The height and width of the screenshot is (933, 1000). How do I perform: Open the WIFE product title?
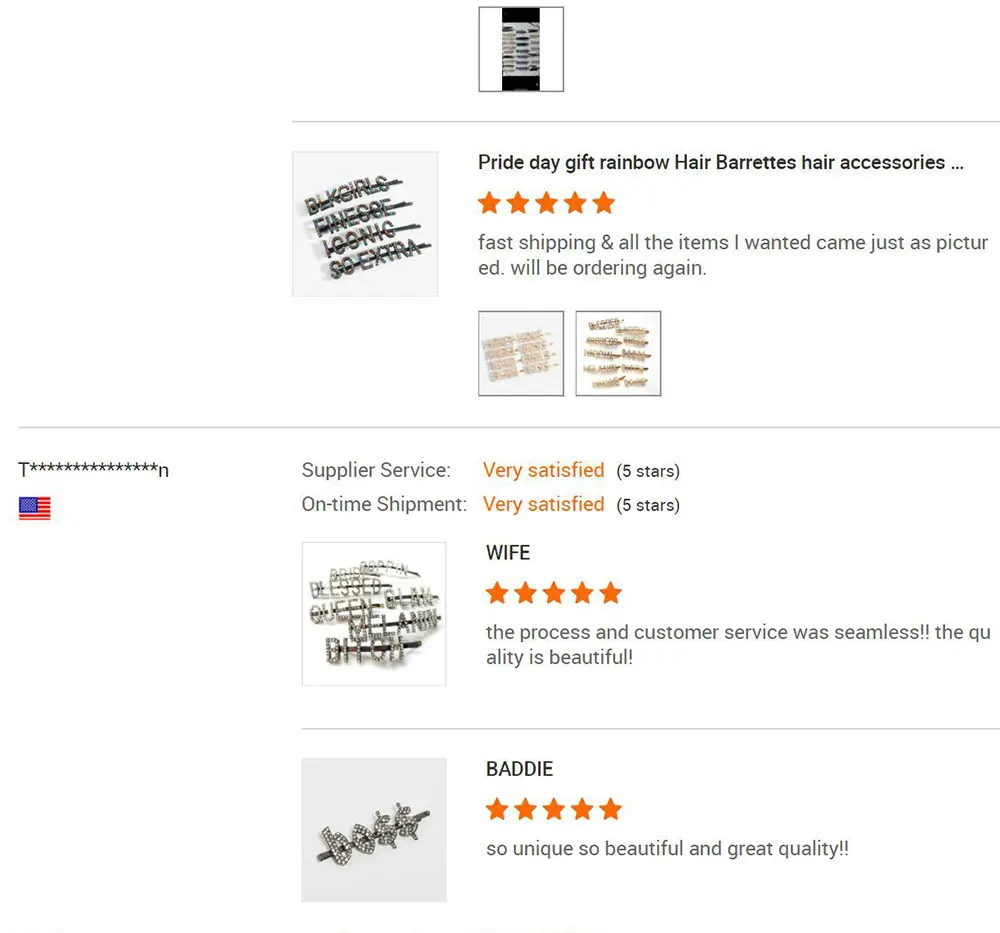tap(508, 552)
